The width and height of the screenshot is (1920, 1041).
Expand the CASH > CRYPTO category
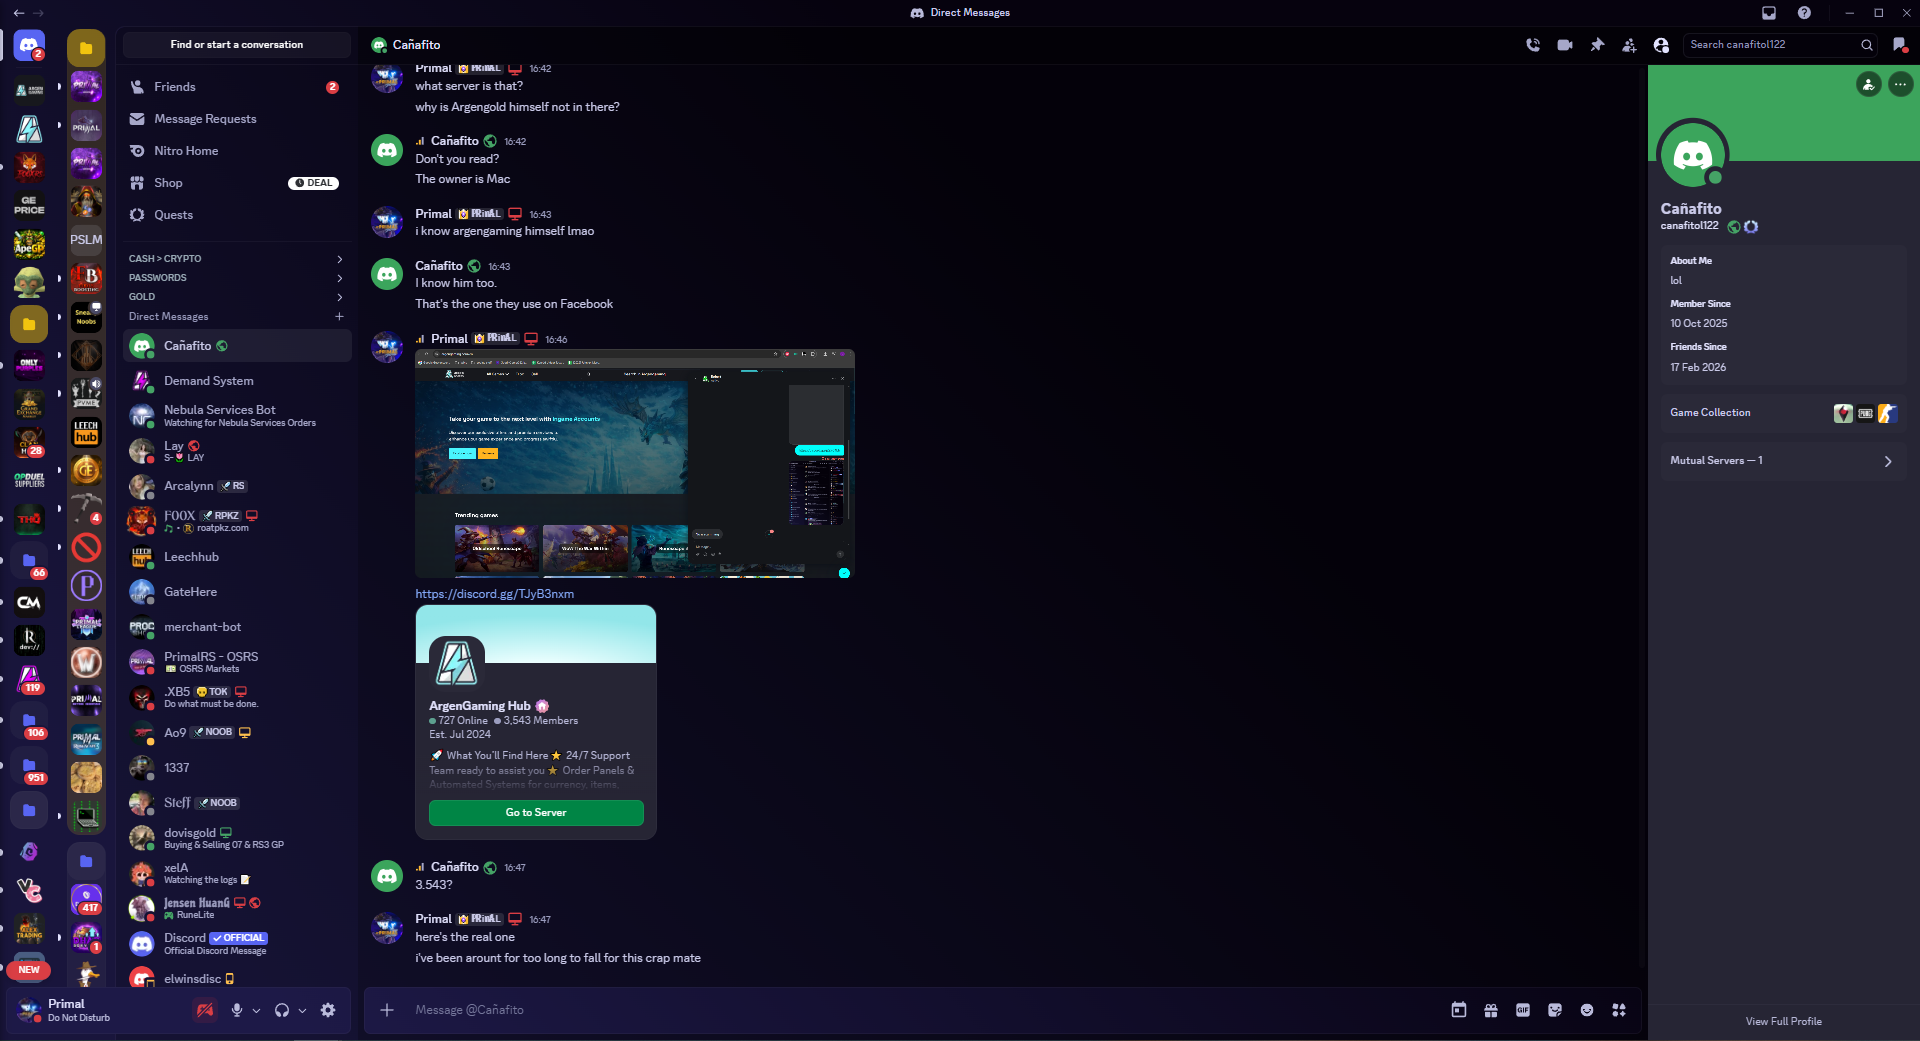tap(237, 259)
